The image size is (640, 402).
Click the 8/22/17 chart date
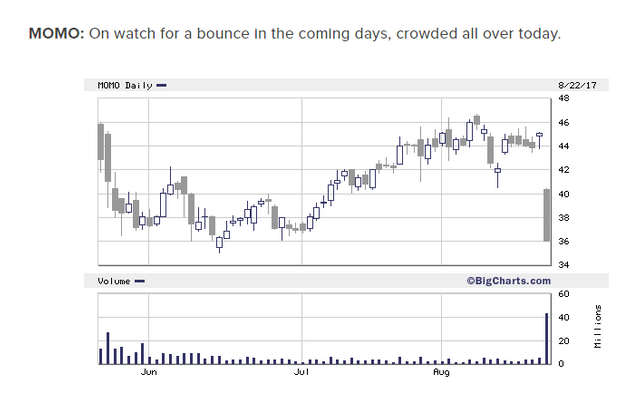(x=577, y=85)
